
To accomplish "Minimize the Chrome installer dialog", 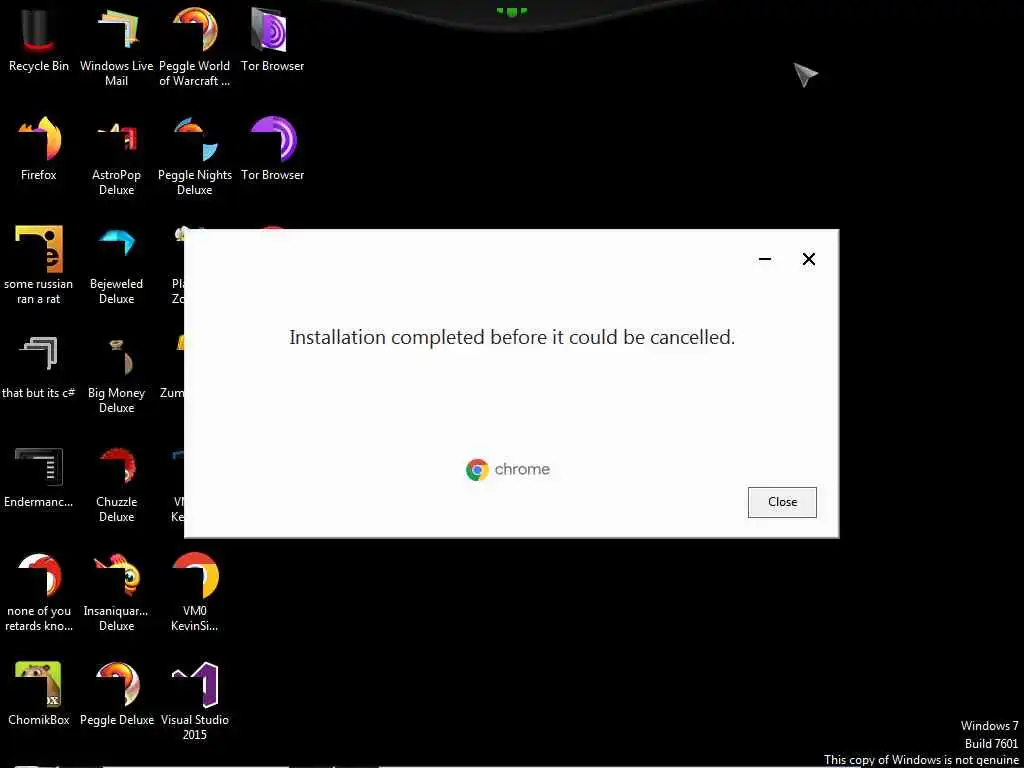I will point(765,259).
